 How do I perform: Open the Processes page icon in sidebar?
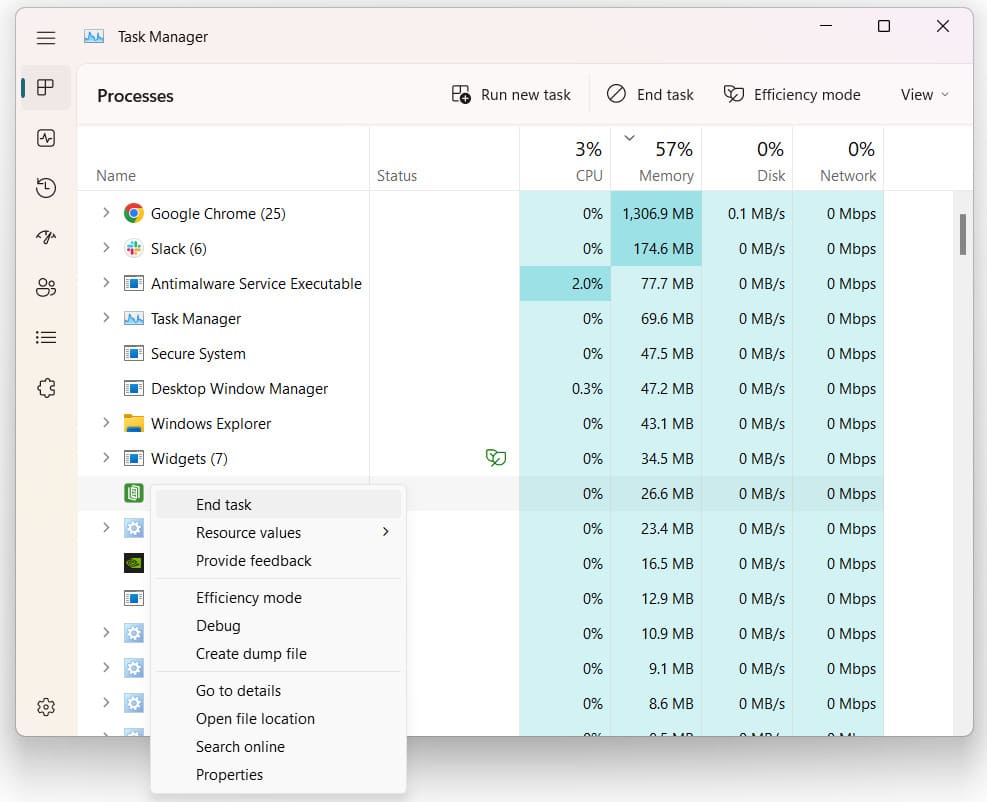[x=45, y=88]
